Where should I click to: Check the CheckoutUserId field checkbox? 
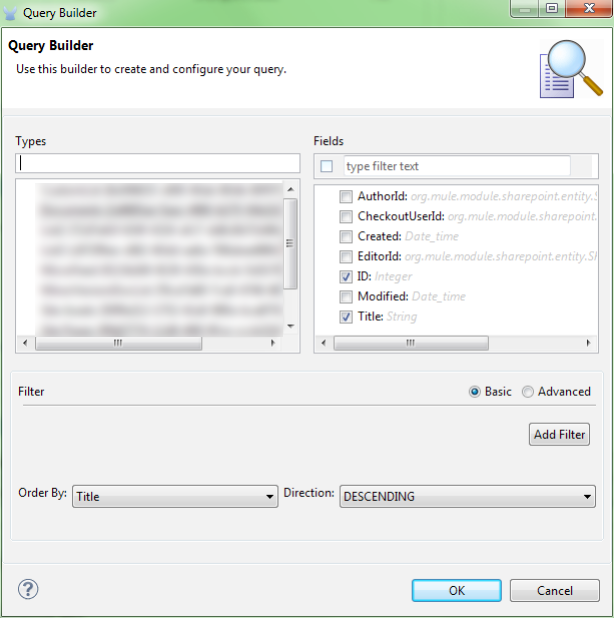point(346,216)
